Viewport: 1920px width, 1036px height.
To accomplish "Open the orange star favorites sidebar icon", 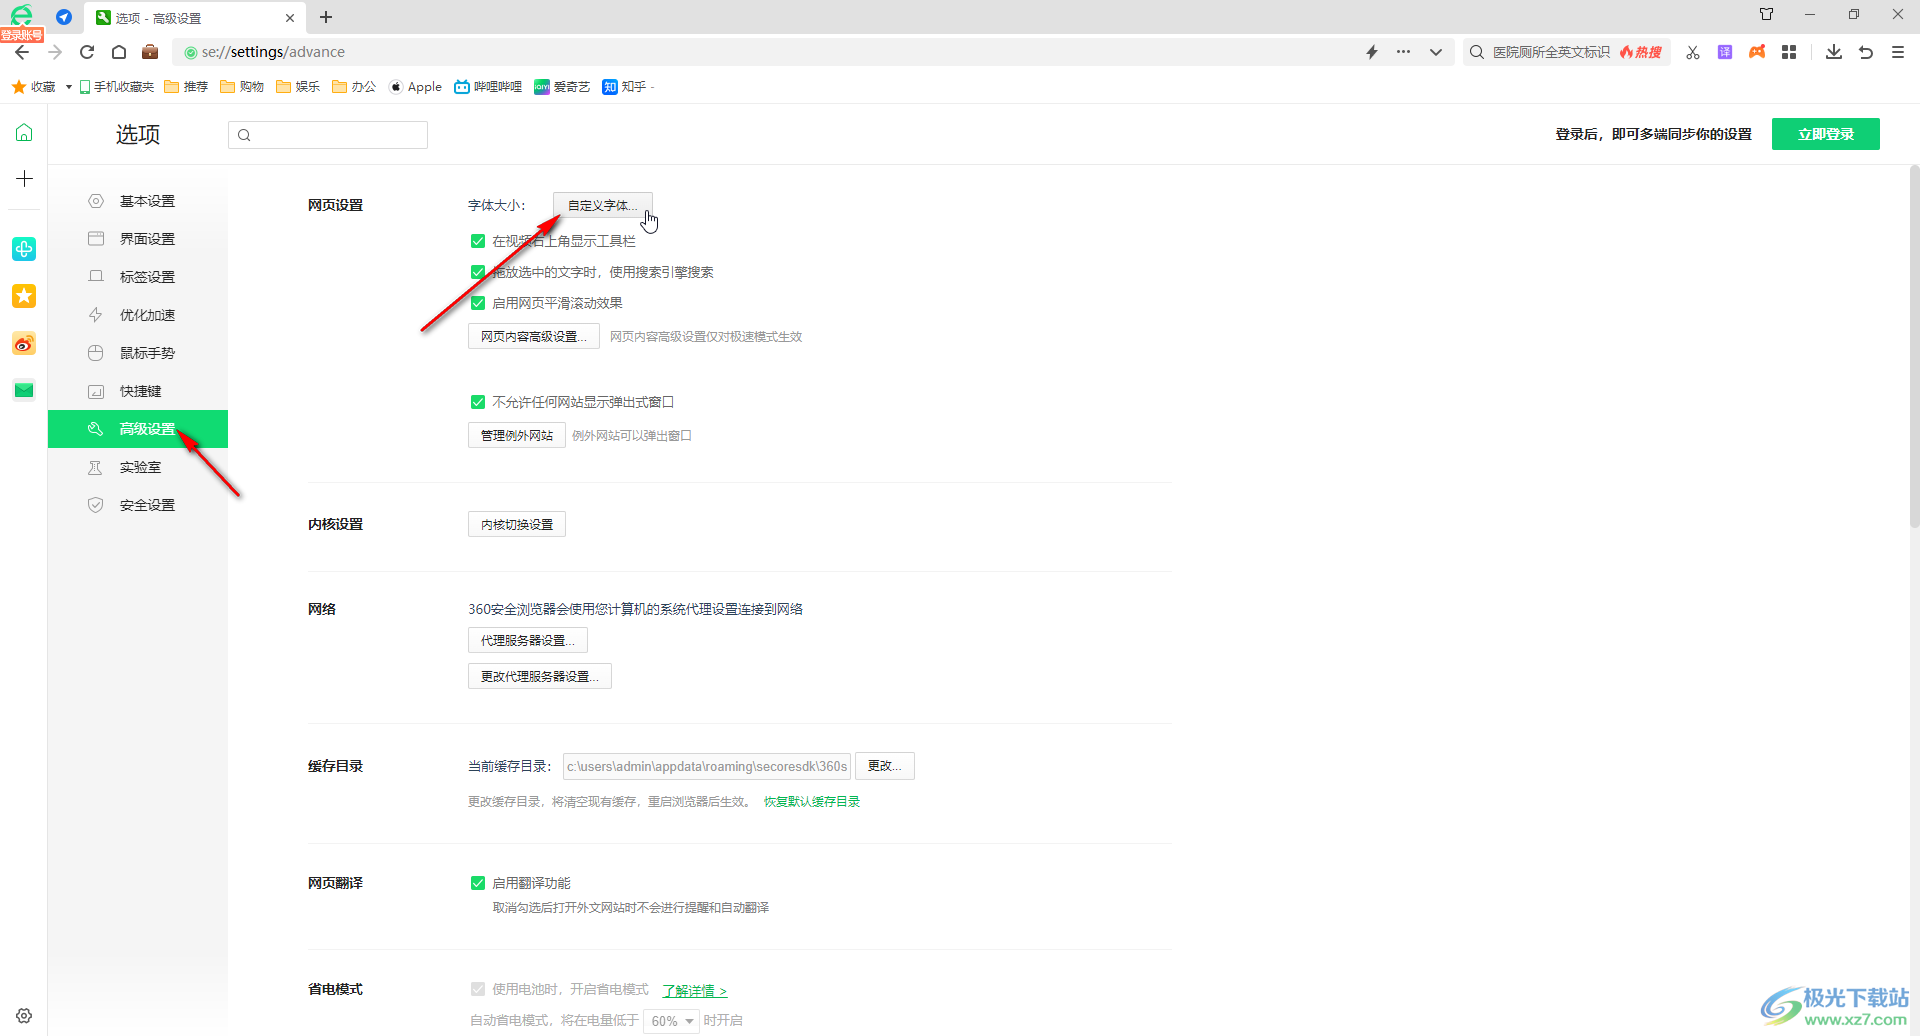I will (24, 296).
